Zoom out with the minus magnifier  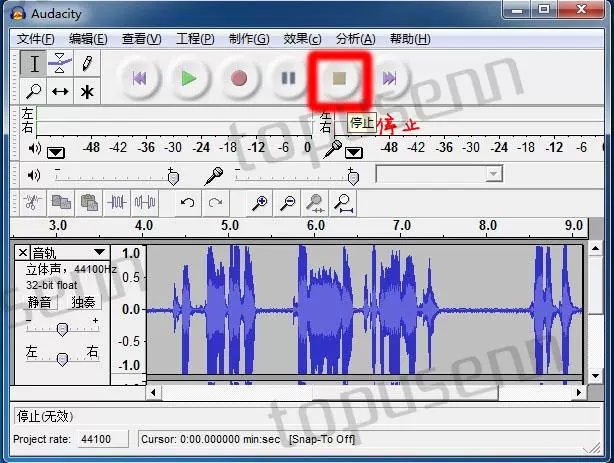pyautogui.click(x=288, y=203)
